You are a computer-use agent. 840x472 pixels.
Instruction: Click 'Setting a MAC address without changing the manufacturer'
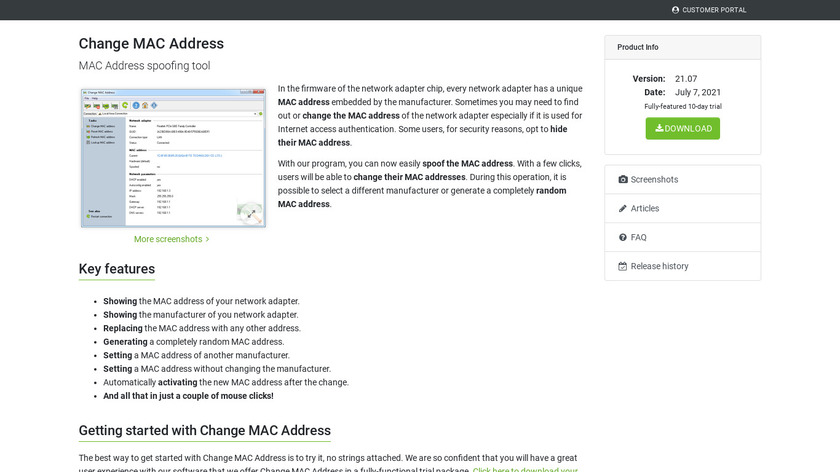(x=217, y=369)
